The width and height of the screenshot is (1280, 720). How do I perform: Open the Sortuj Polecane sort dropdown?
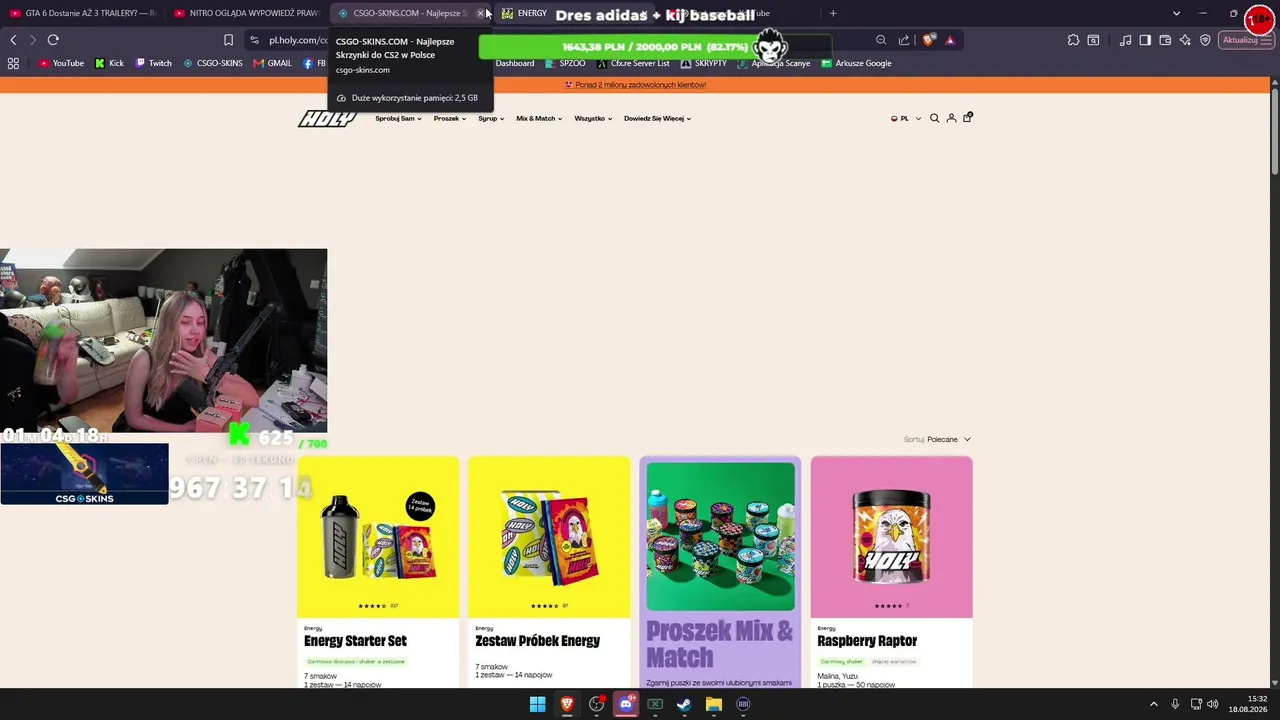pos(937,439)
